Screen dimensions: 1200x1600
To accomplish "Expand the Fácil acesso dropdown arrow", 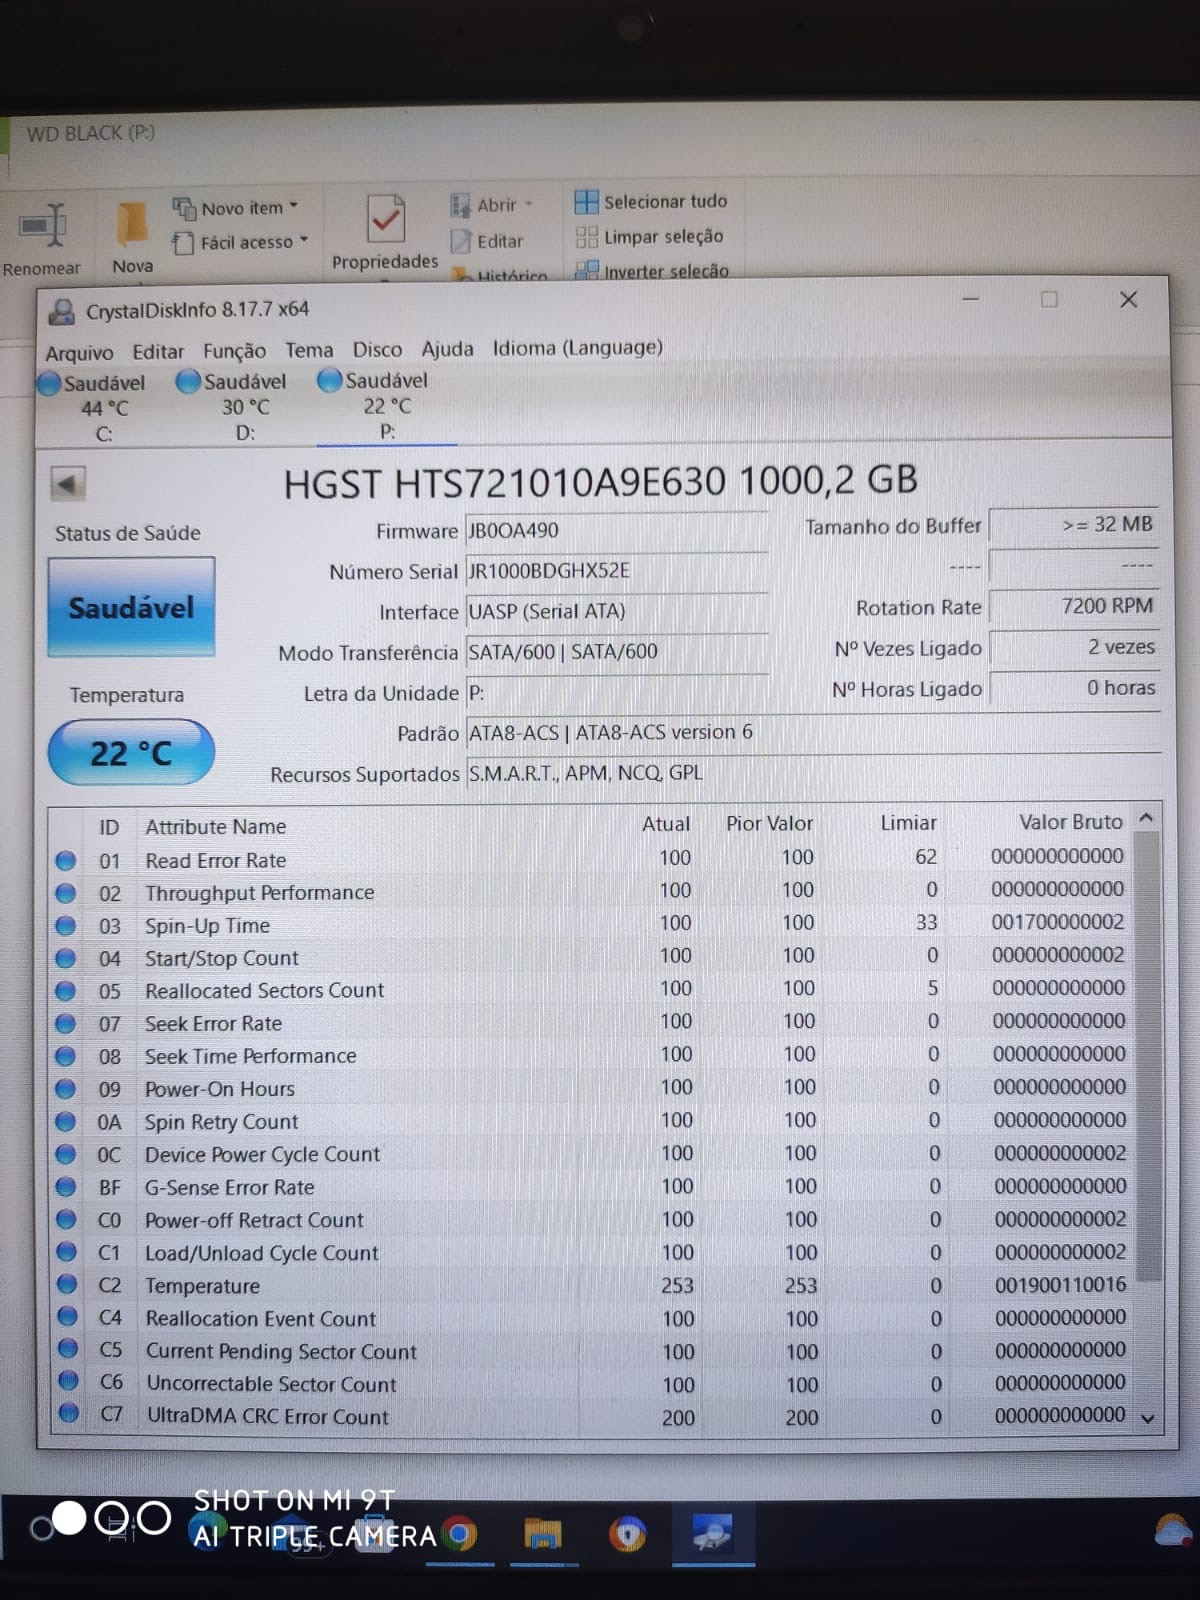I will tap(304, 241).
